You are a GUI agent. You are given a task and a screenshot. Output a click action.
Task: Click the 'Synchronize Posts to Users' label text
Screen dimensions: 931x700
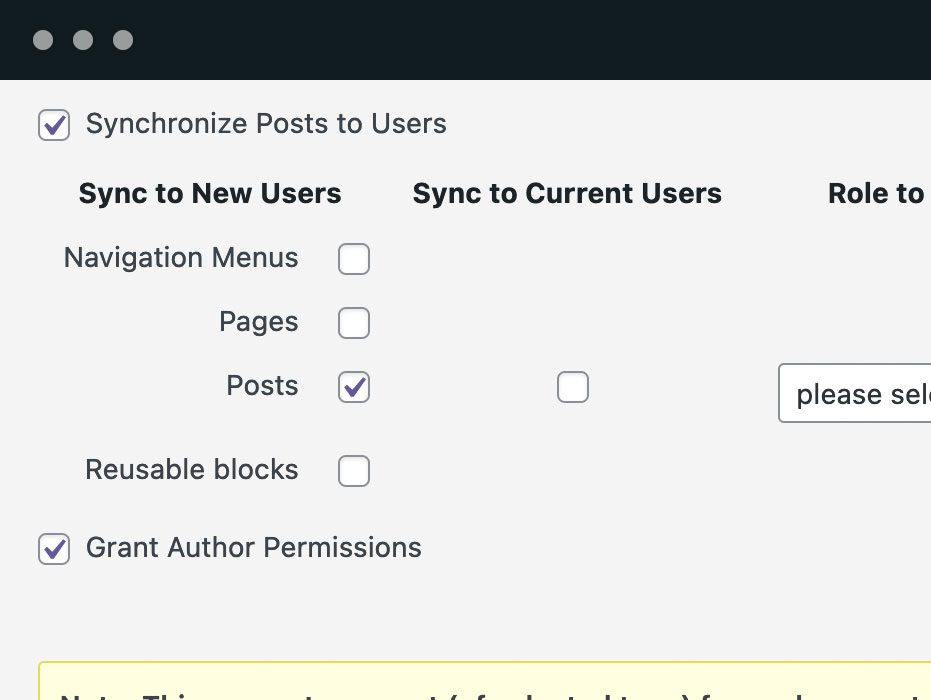(x=266, y=124)
